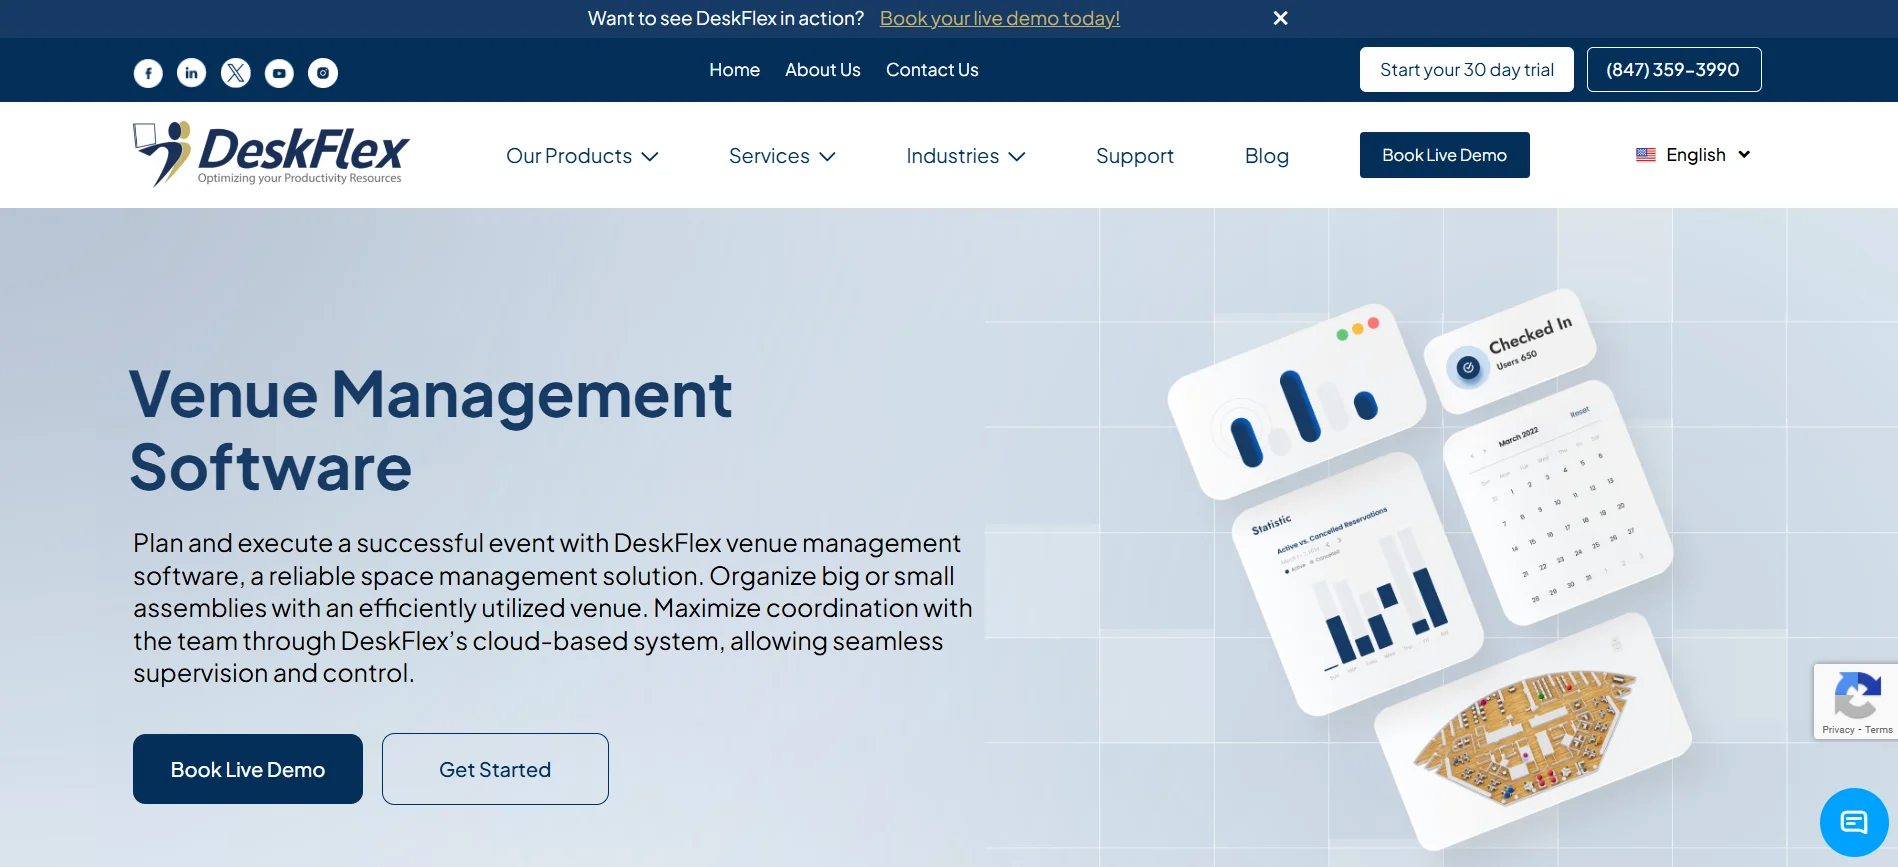Screen dimensions: 1898x867
Task: Open DeskFlex Instagram profile icon
Action: 322,73
